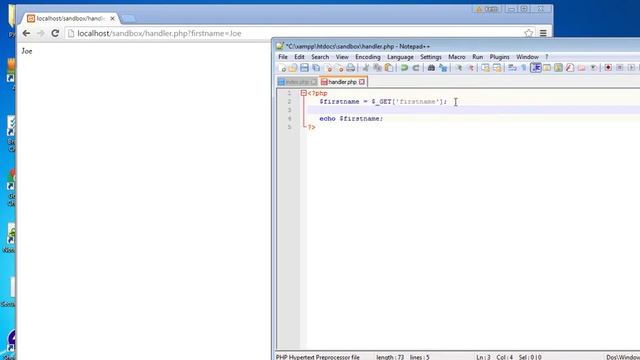Click the Paste clipboard icon
The image size is (640, 360).
389,68
